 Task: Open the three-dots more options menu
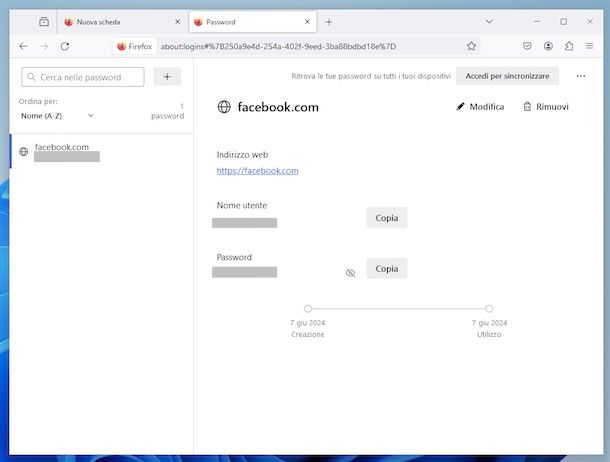(581, 76)
